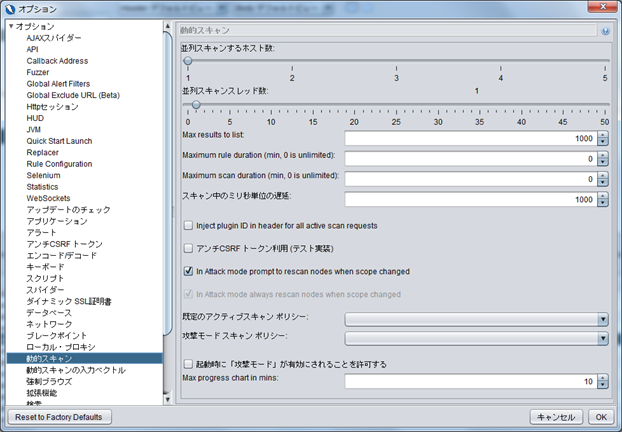
Task: Confirm with the OK button
Action: coord(601,417)
